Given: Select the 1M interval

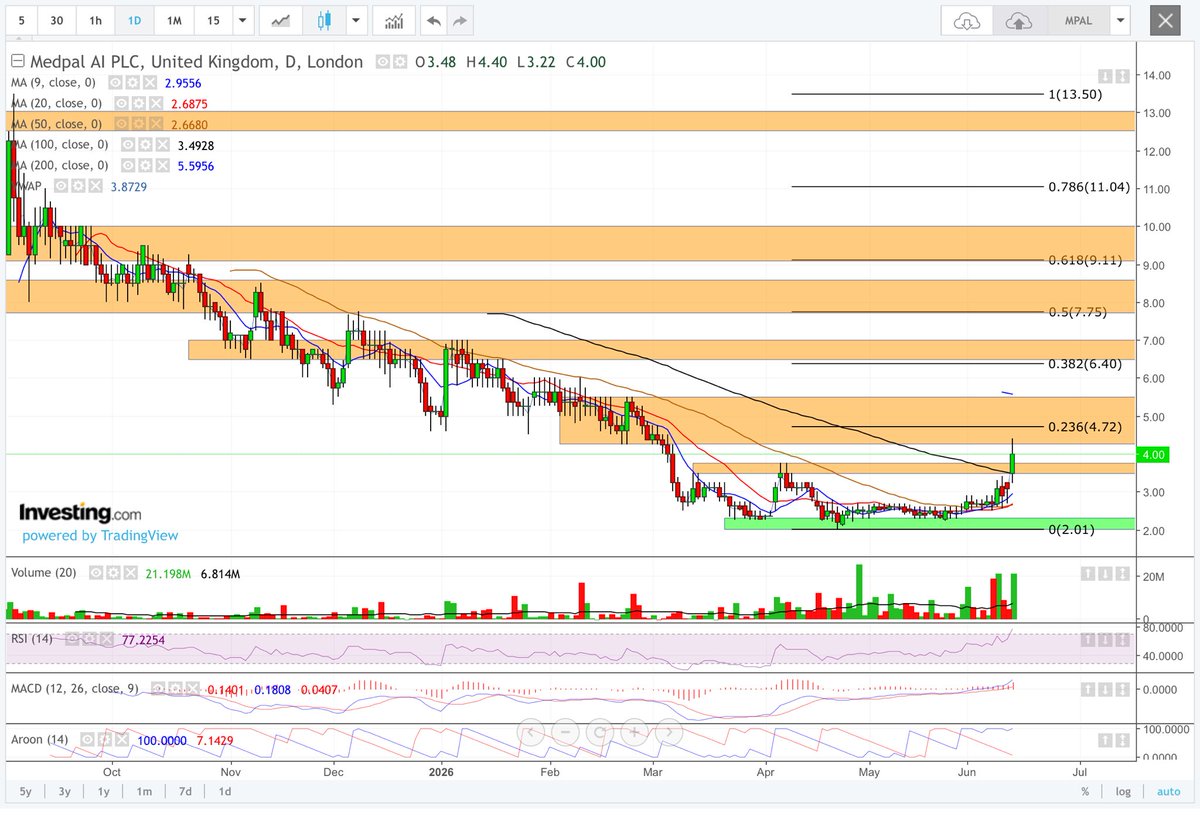Looking at the screenshot, I should 174,20.
